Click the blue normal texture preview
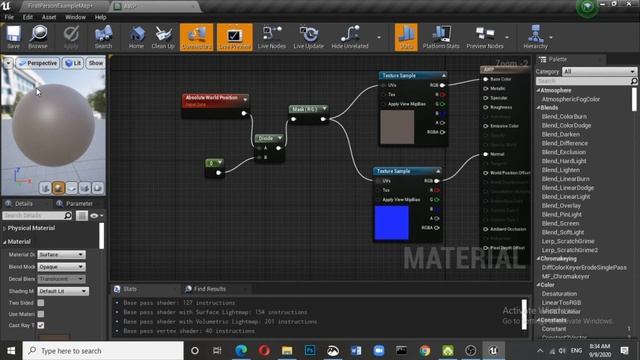Screen dimensions: 640x360 tap(391, 223)
